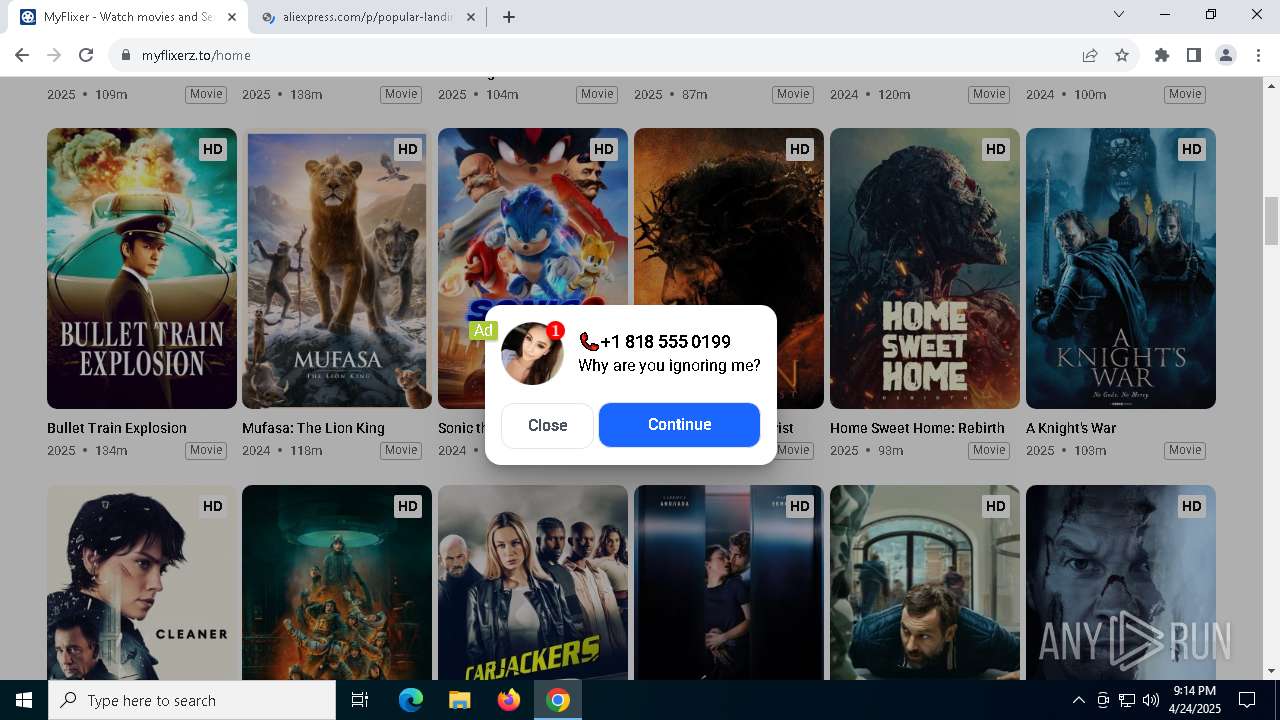This screenshot has height=720, width=1280.
Task: Toggle Chrome side panel icon
Action: pos(1193,55)
